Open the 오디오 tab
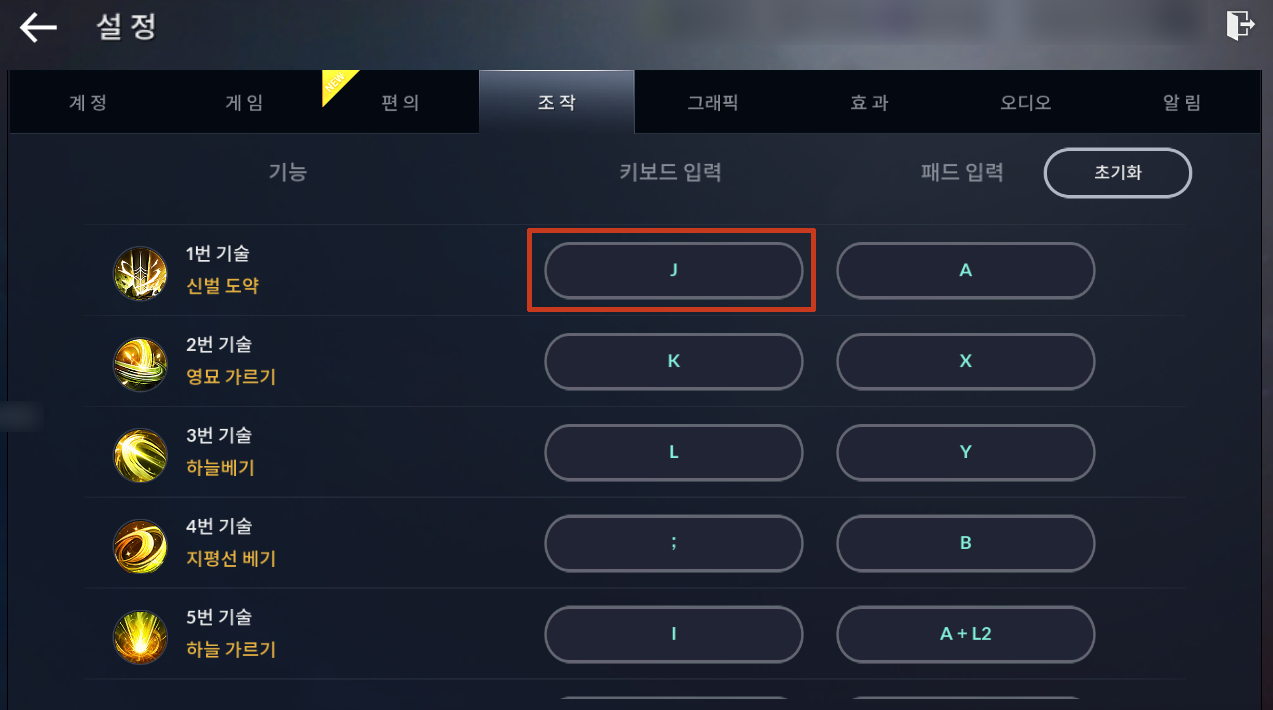 (1025, 102)
